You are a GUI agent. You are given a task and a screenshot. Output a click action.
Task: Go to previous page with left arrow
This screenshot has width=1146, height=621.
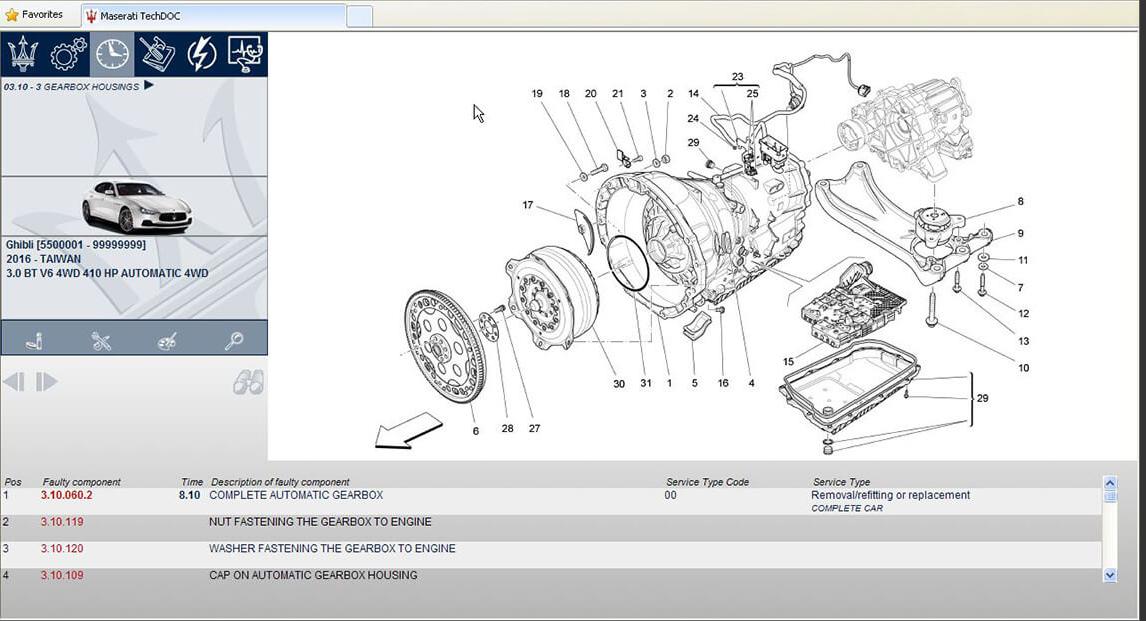(x=14, y=381)
